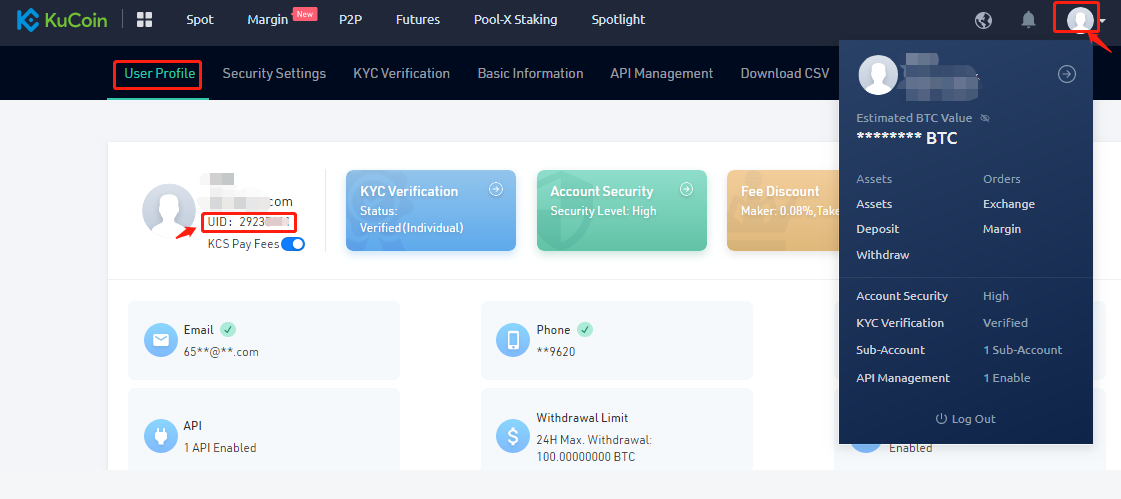Open the notifications bell icon
1121x499 pixels.
pyautogui.click(x=1028, y=20)
